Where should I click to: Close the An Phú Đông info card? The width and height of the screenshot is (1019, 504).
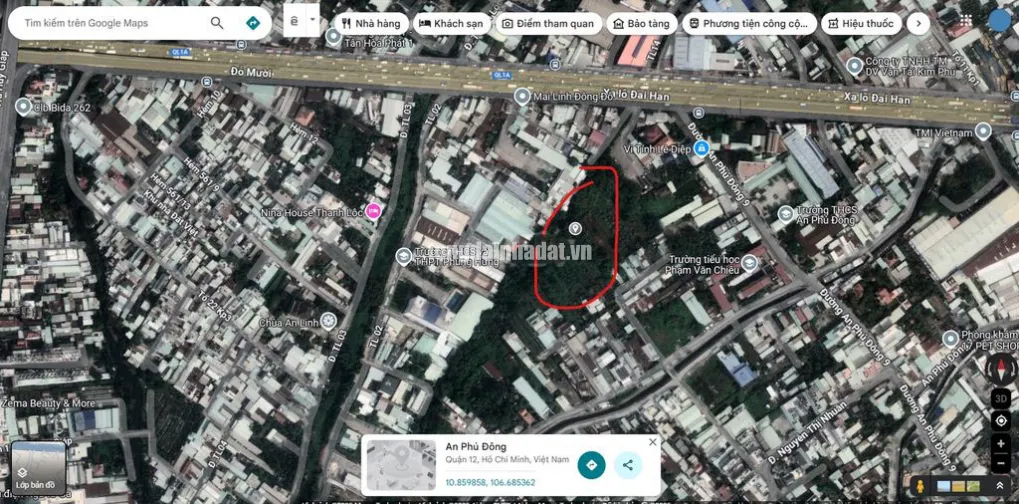(653, 442)
